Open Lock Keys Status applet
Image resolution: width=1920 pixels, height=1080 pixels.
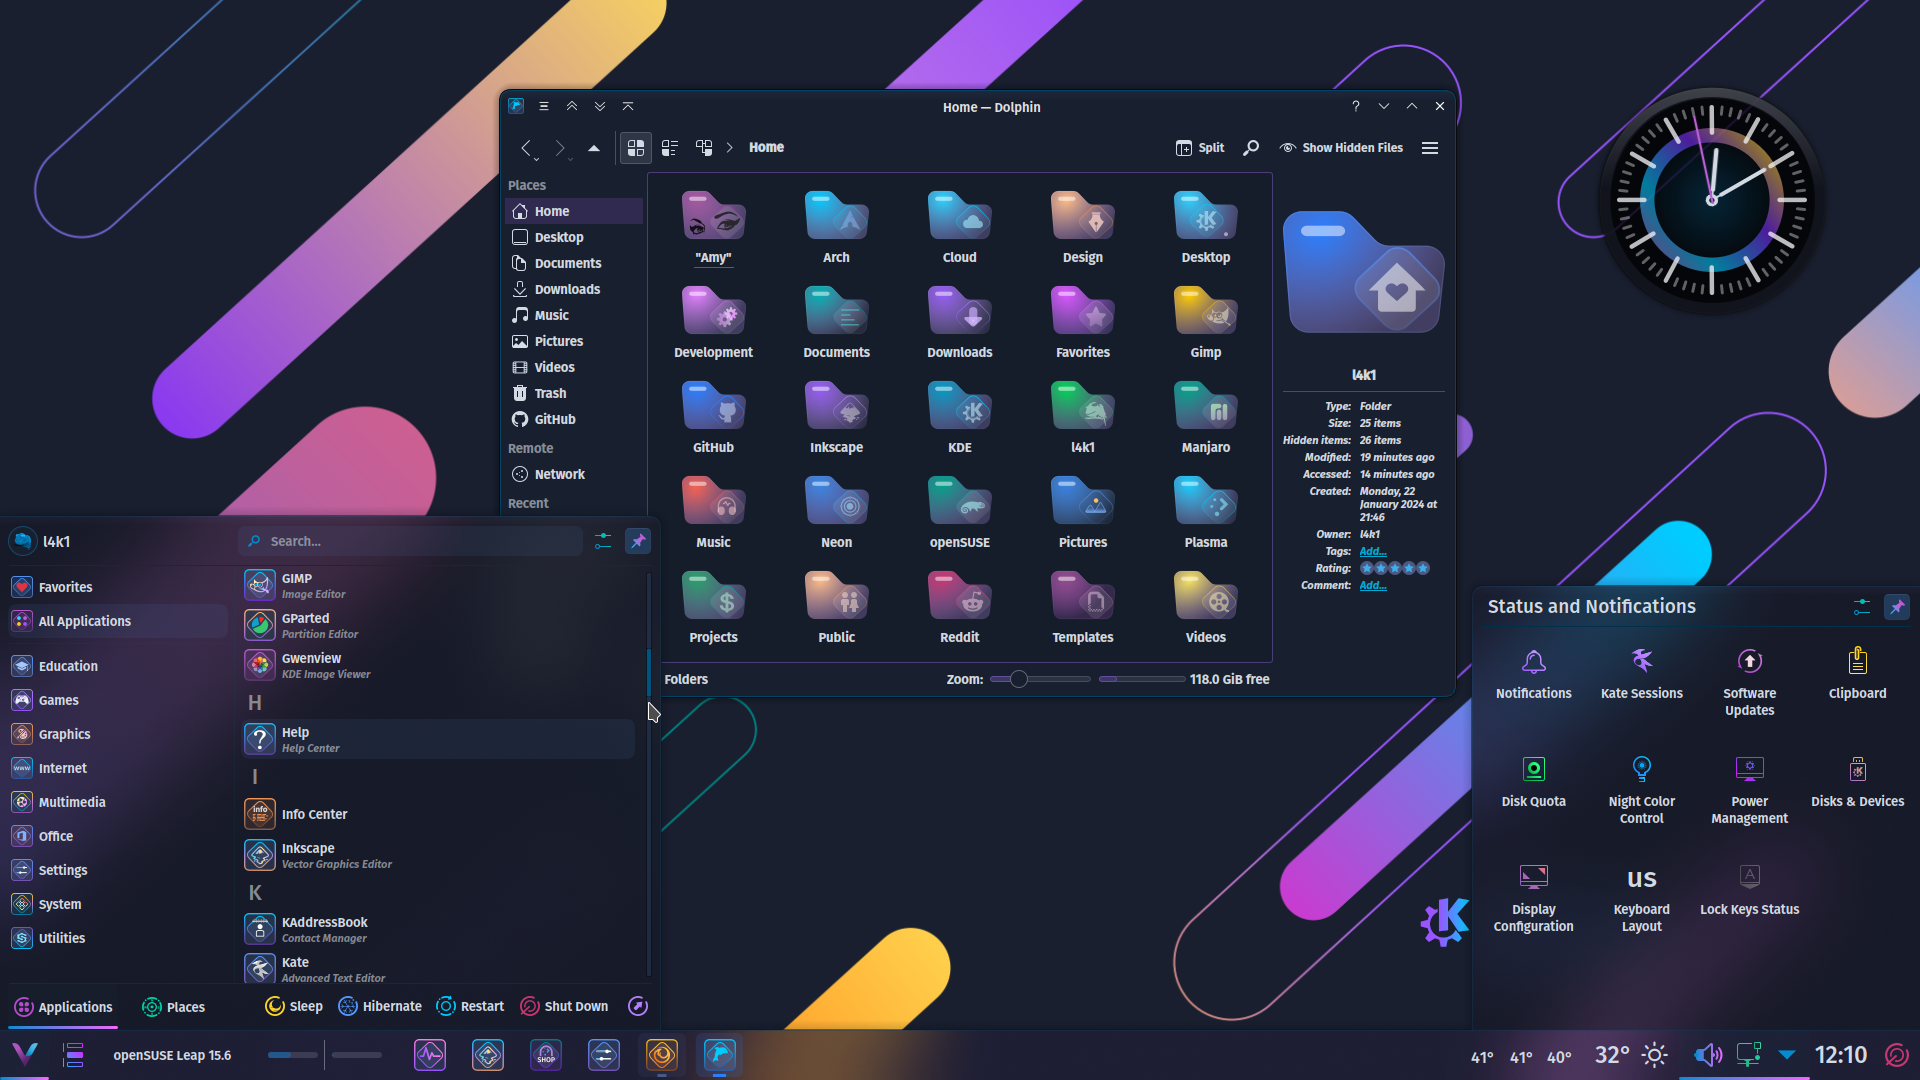1749,889
